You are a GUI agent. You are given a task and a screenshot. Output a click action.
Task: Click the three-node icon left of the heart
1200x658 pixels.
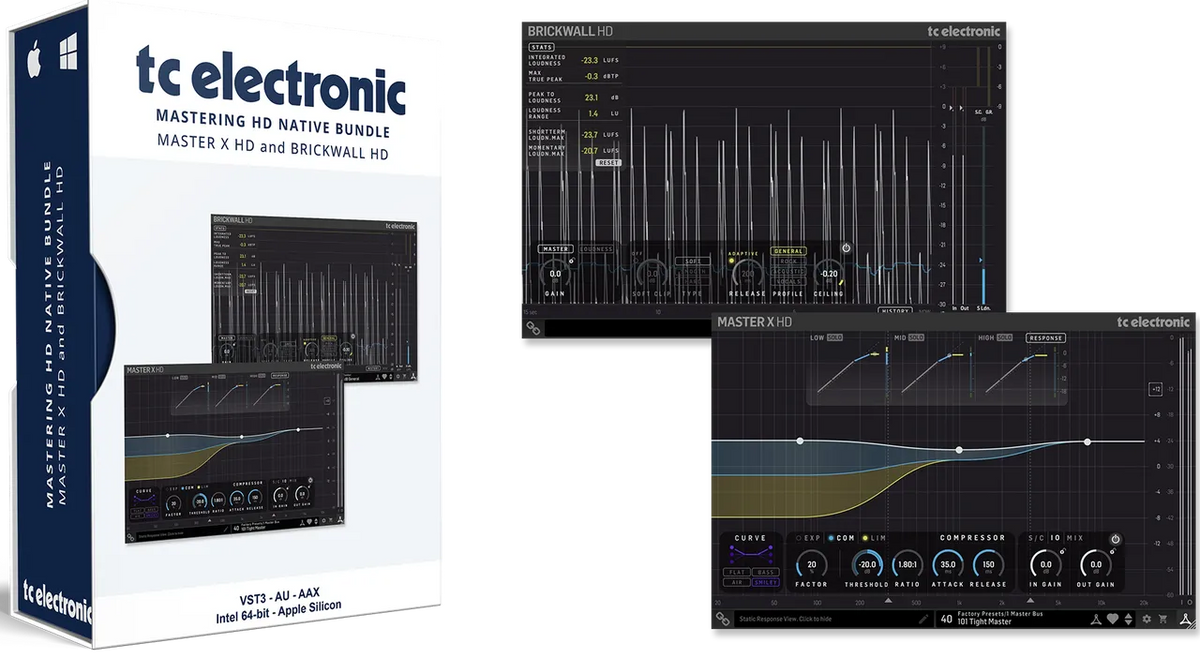point(1096,619)
